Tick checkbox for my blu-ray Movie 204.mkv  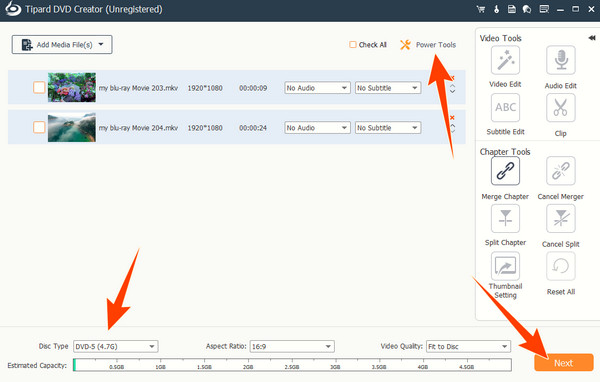coord(39,127)
